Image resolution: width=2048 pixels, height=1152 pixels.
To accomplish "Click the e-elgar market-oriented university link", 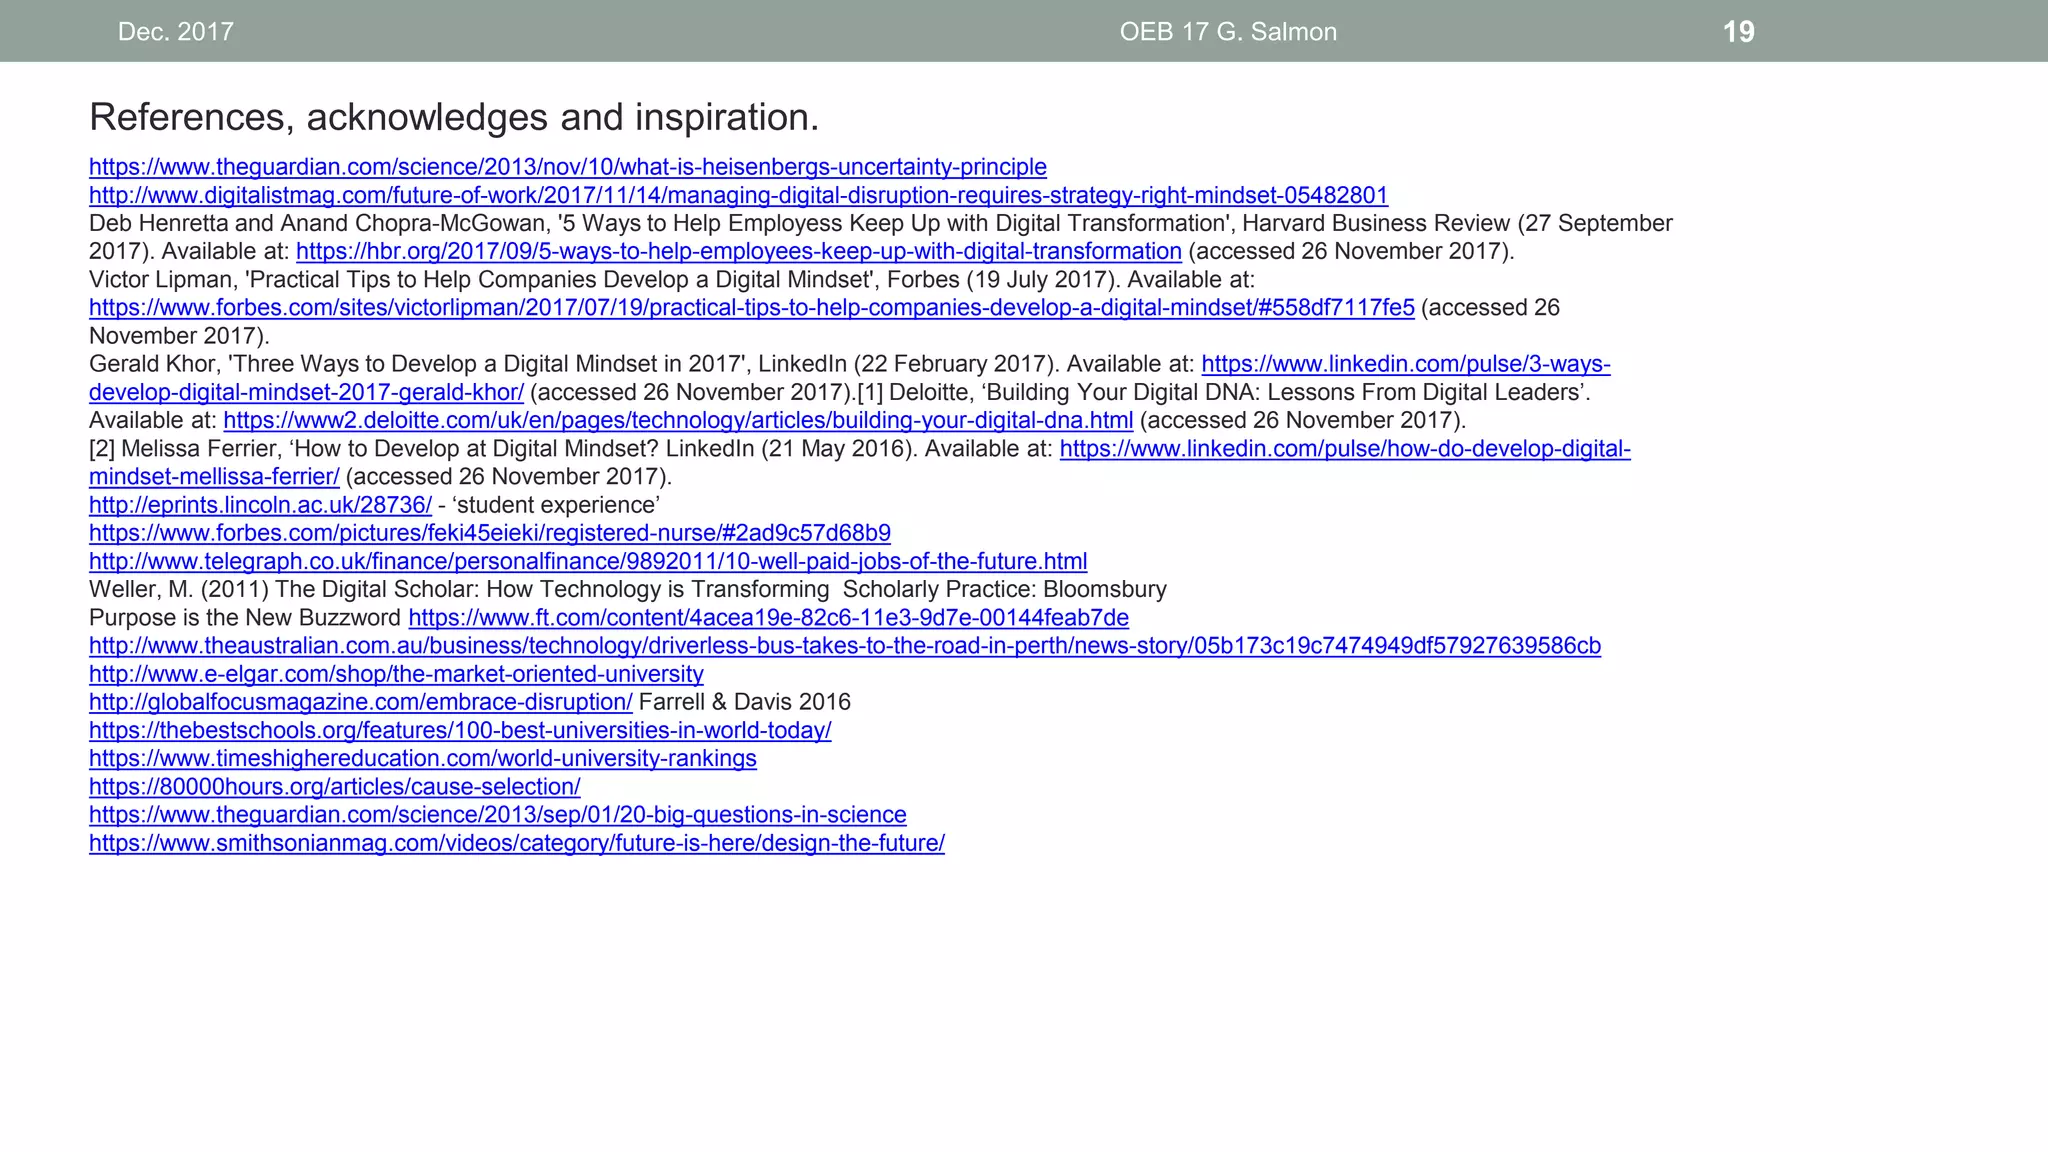I will click(396, 674).
